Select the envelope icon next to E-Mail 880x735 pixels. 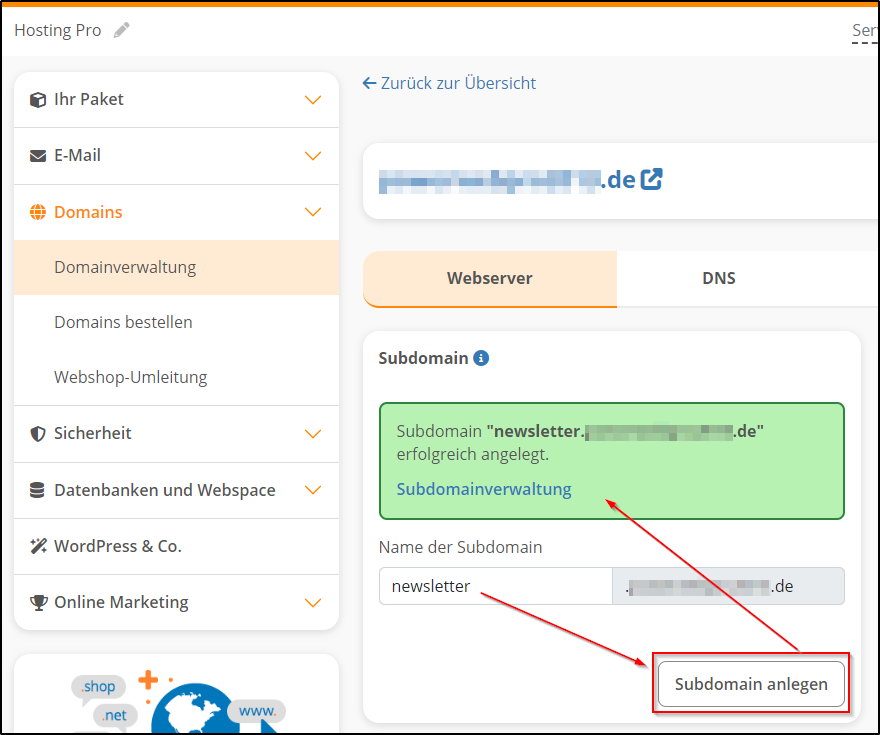(38, 155)
